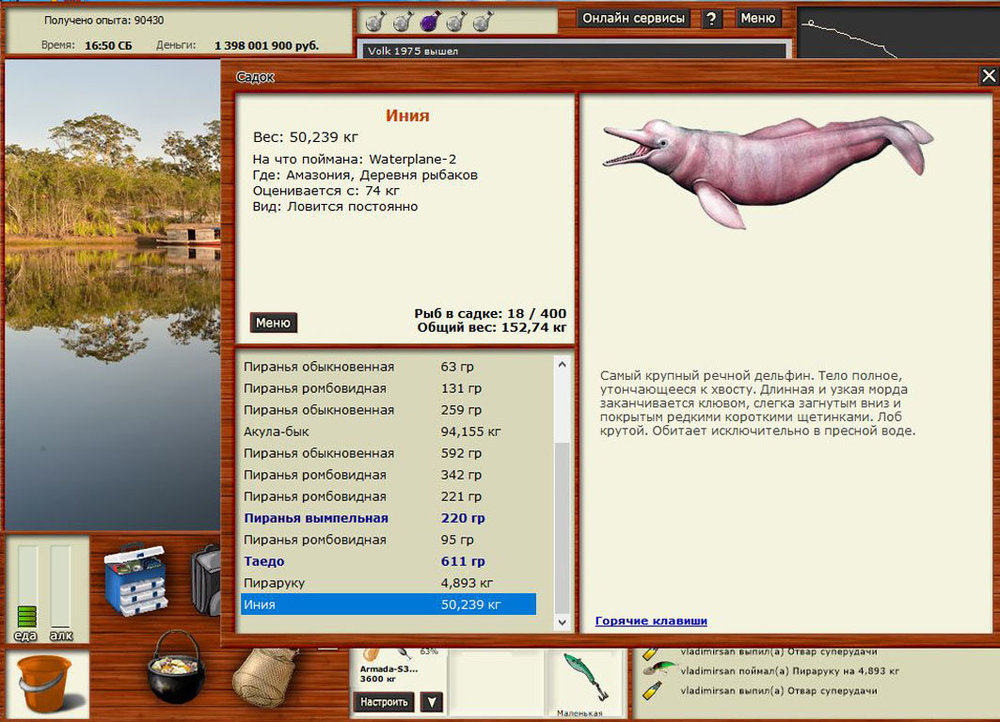The height and width of the screenshot is (722, 1000).
Task: Click the purple potion flask icon
Action: point(429,19)
